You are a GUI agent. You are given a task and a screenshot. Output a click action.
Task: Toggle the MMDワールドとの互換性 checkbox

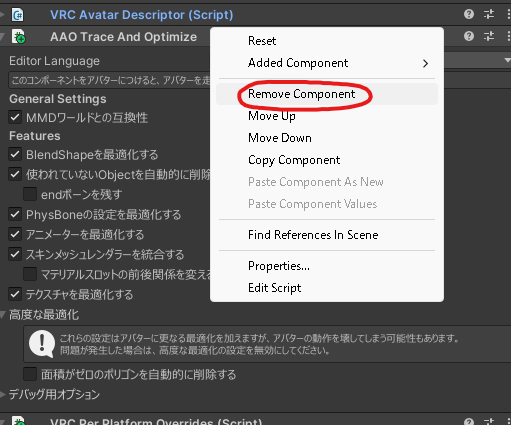[15, 117]
